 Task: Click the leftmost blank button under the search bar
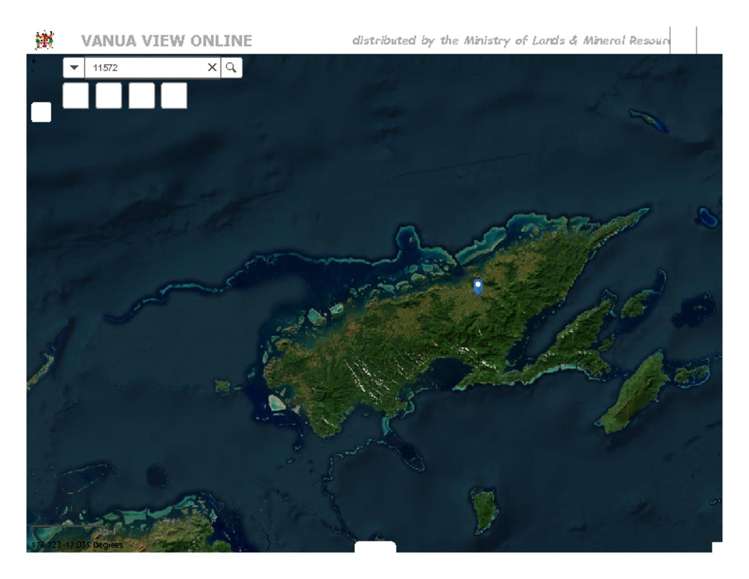[75, 96]
